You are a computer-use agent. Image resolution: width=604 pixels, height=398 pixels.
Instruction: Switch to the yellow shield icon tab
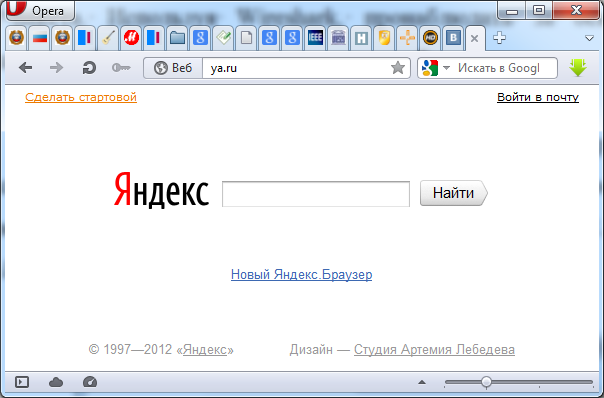[x=384, y=38]
